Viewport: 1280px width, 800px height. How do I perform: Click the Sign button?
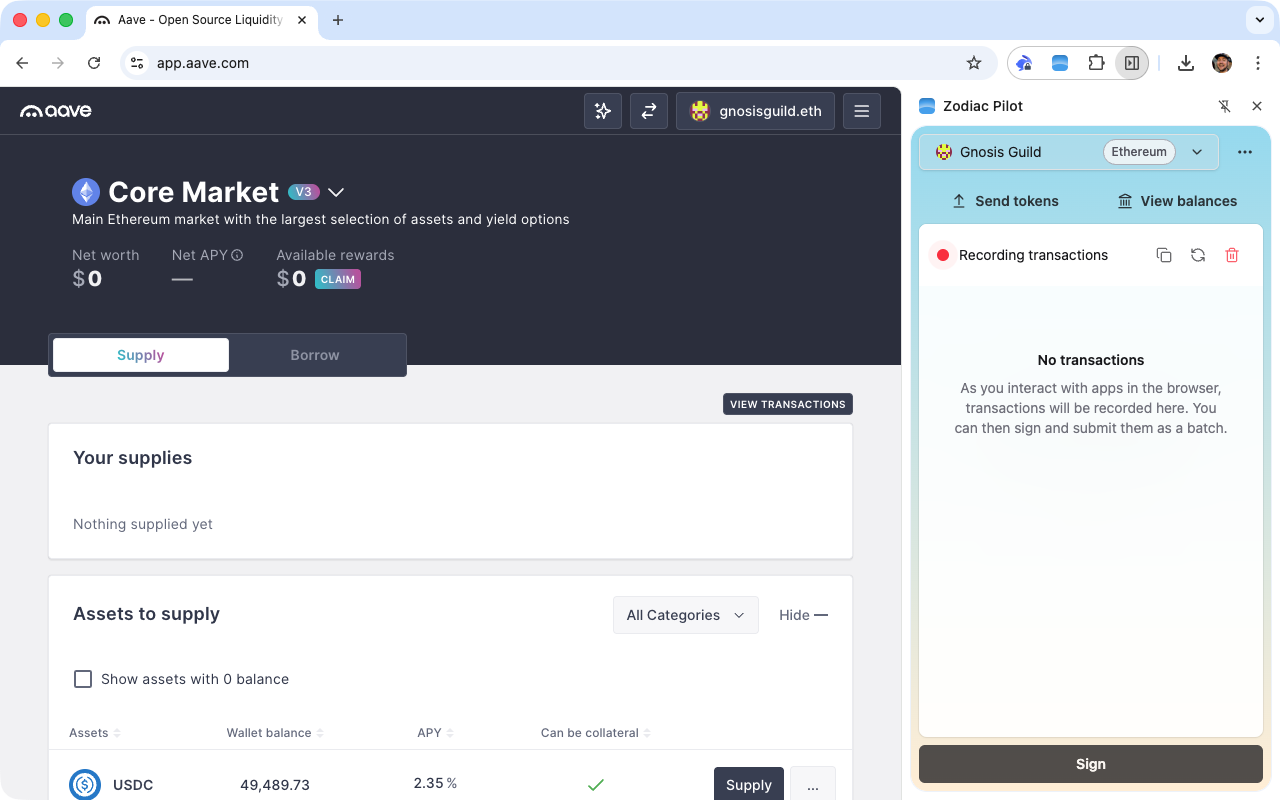point(1091,764)
